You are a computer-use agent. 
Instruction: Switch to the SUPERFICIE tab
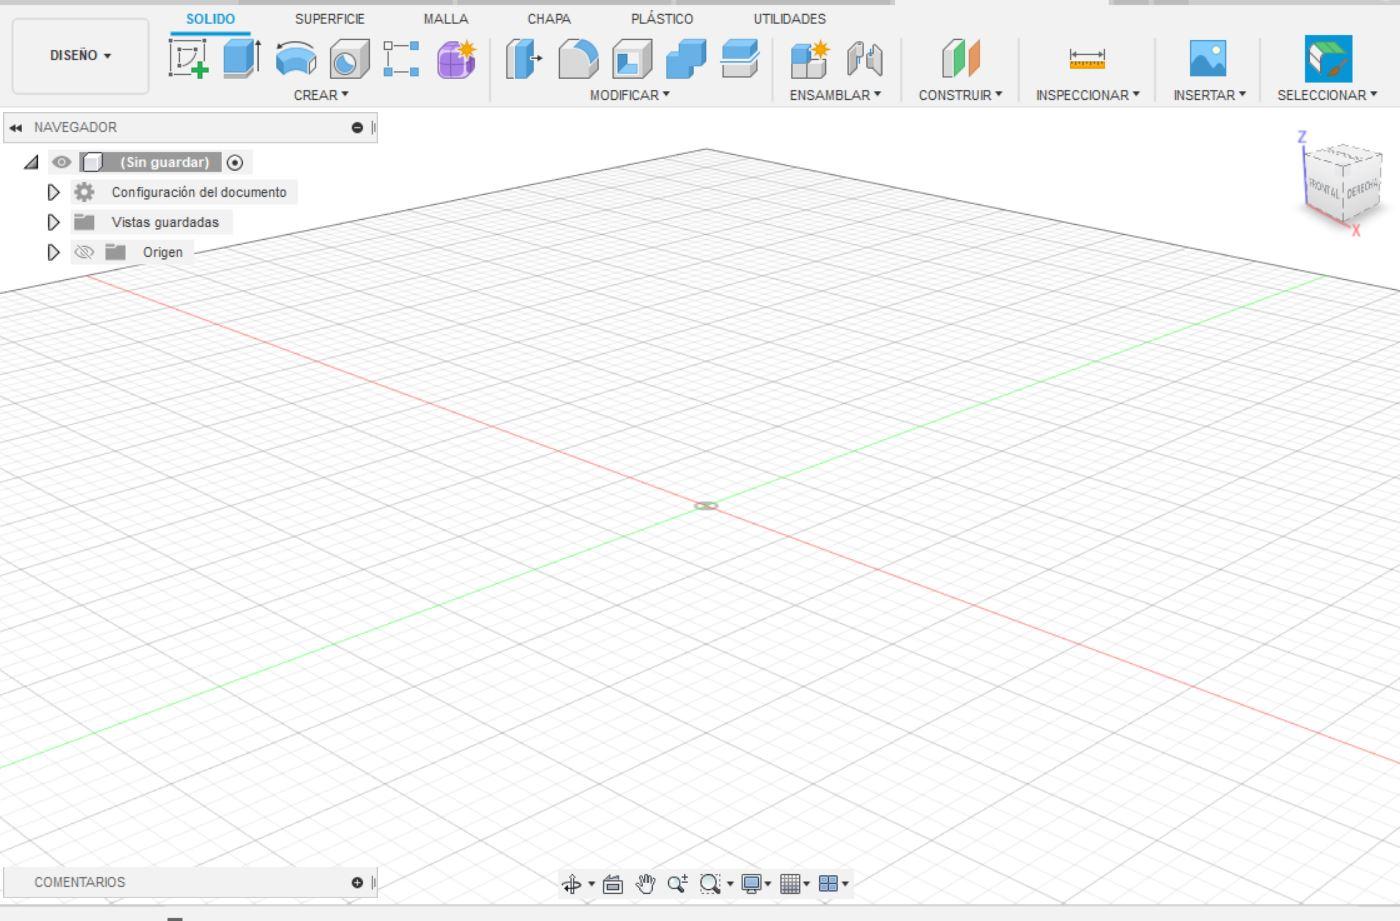coord(330,19)
